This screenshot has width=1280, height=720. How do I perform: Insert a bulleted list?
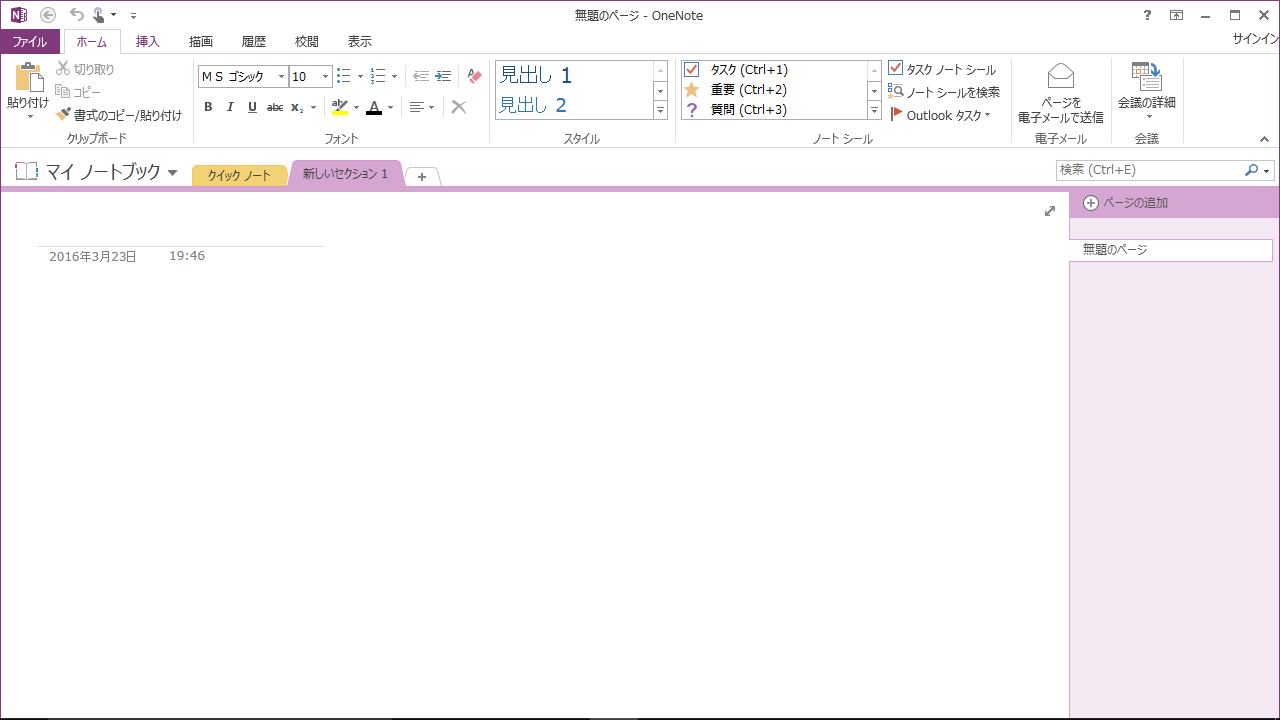[344, 76]
